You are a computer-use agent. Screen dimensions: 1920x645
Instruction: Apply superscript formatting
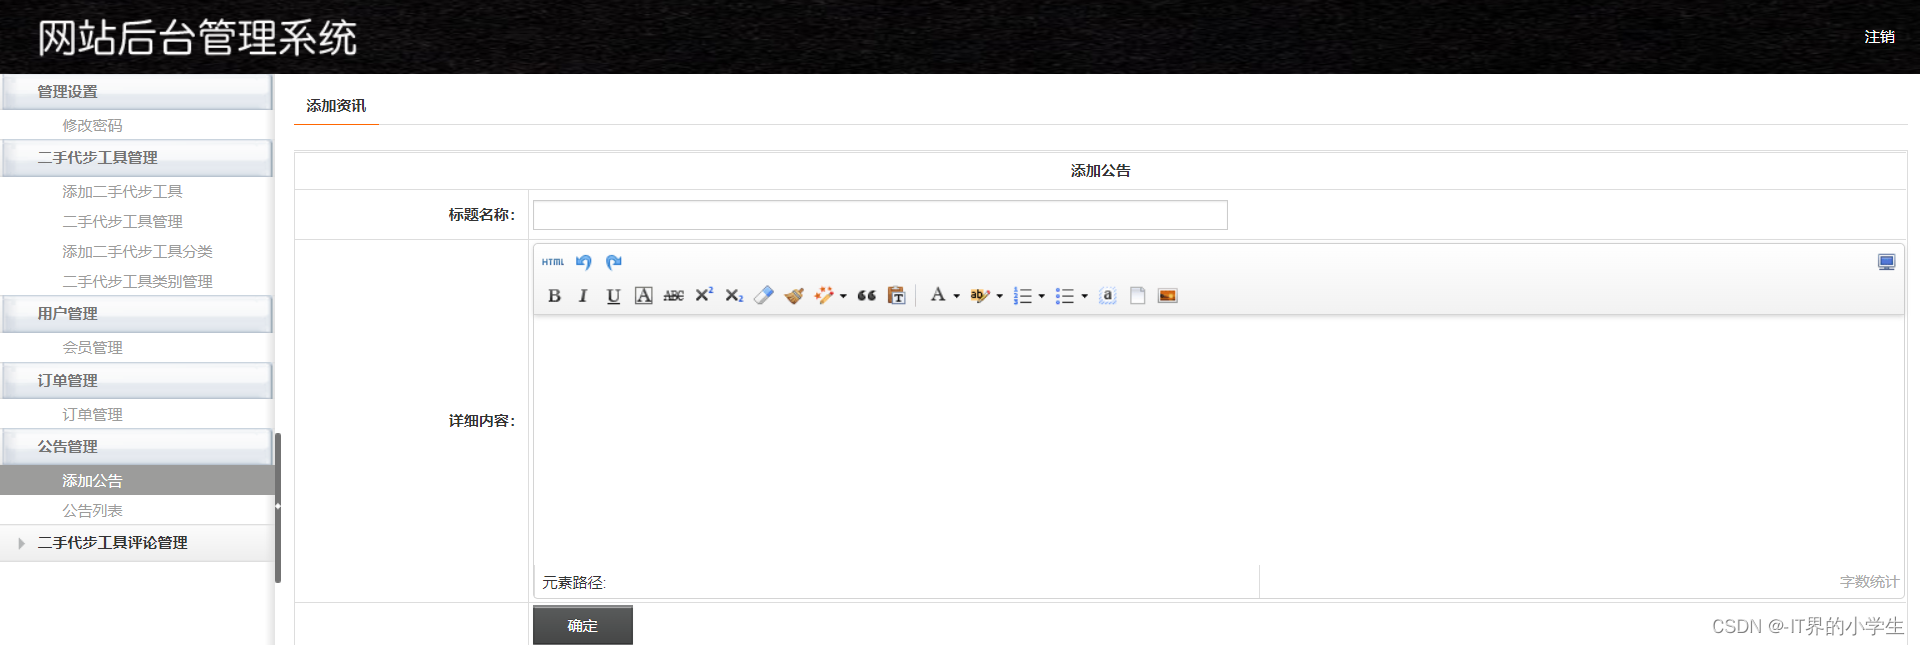(704, 295)
